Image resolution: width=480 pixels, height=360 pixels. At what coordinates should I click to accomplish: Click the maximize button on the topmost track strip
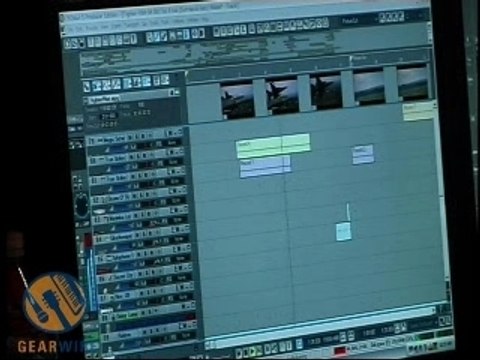click(179, 133)
